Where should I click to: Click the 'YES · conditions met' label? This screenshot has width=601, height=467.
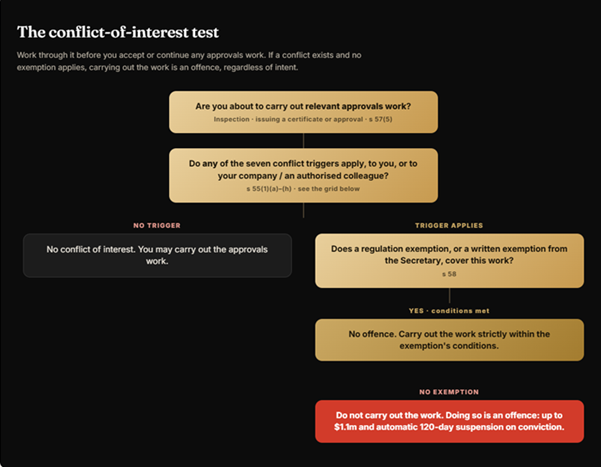coord(449,311)
